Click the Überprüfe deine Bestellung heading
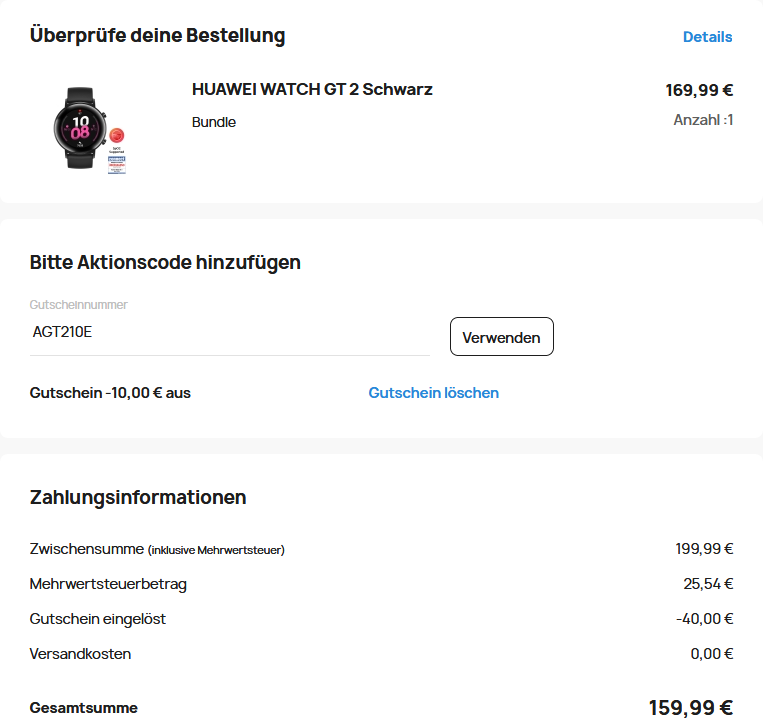 157,36
